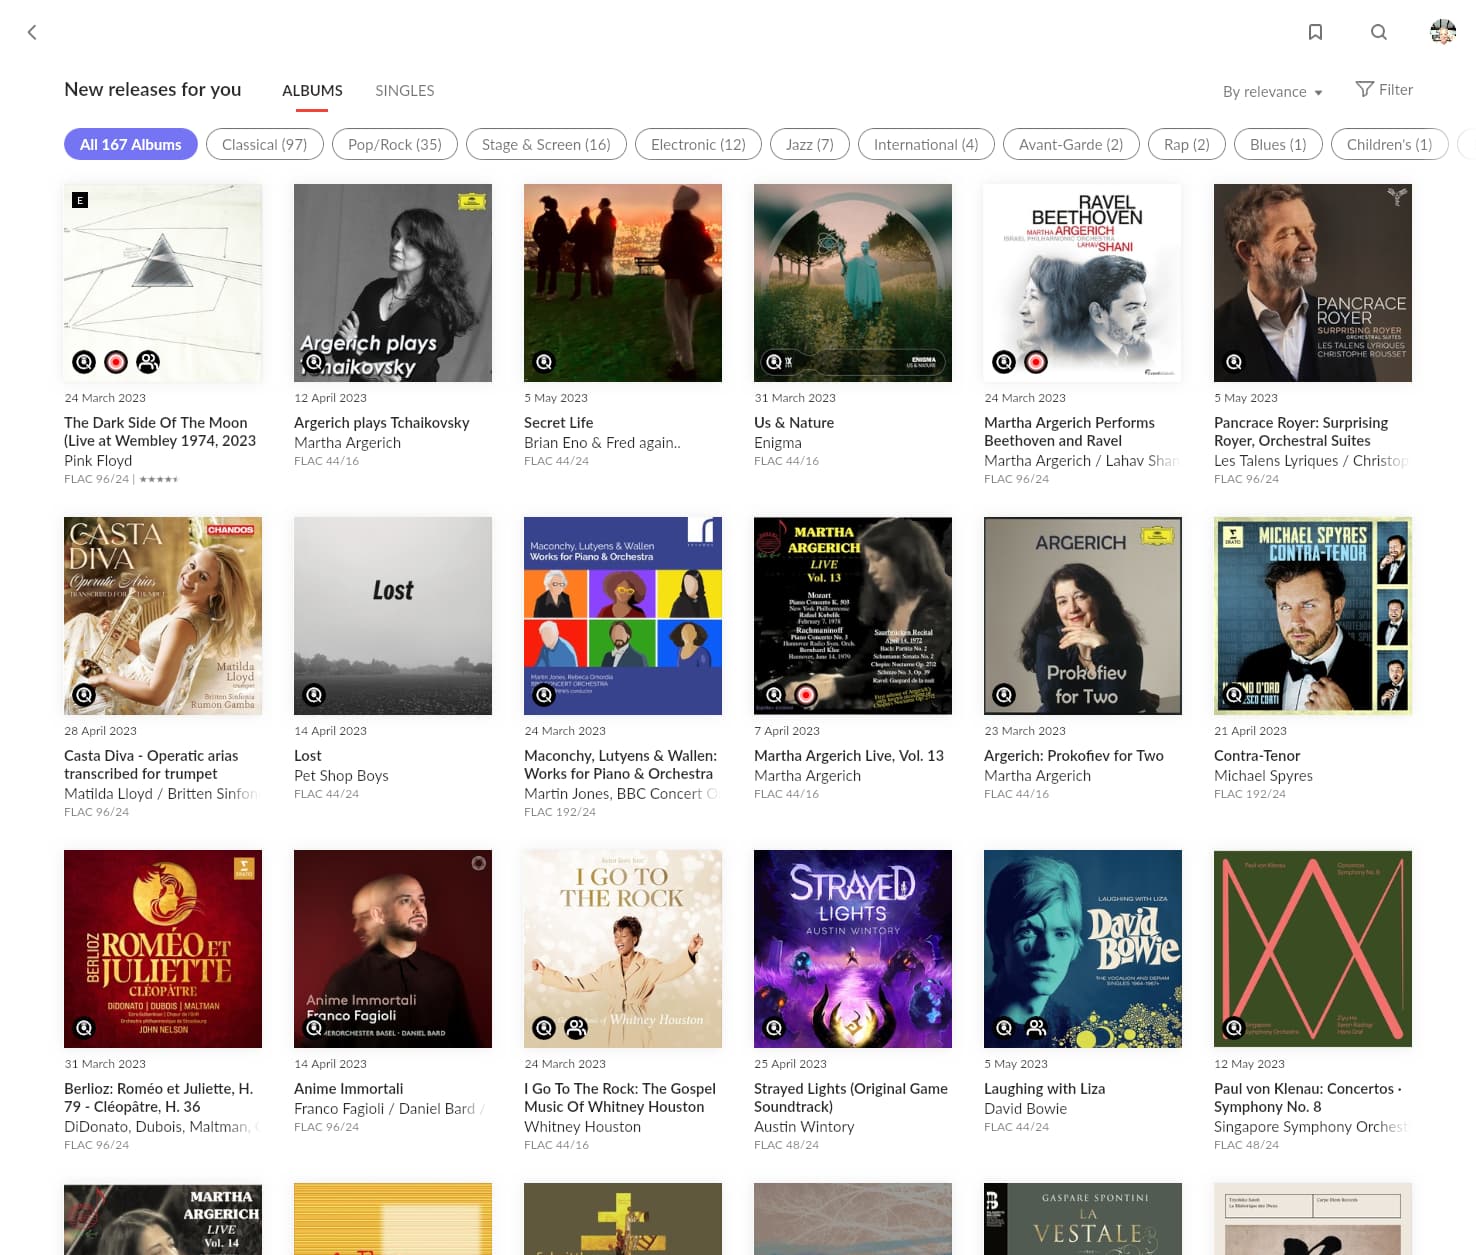1476x1255 pixels.
Task: Open the Pink Floyd artist link
Action: click(x=98, y=460)
